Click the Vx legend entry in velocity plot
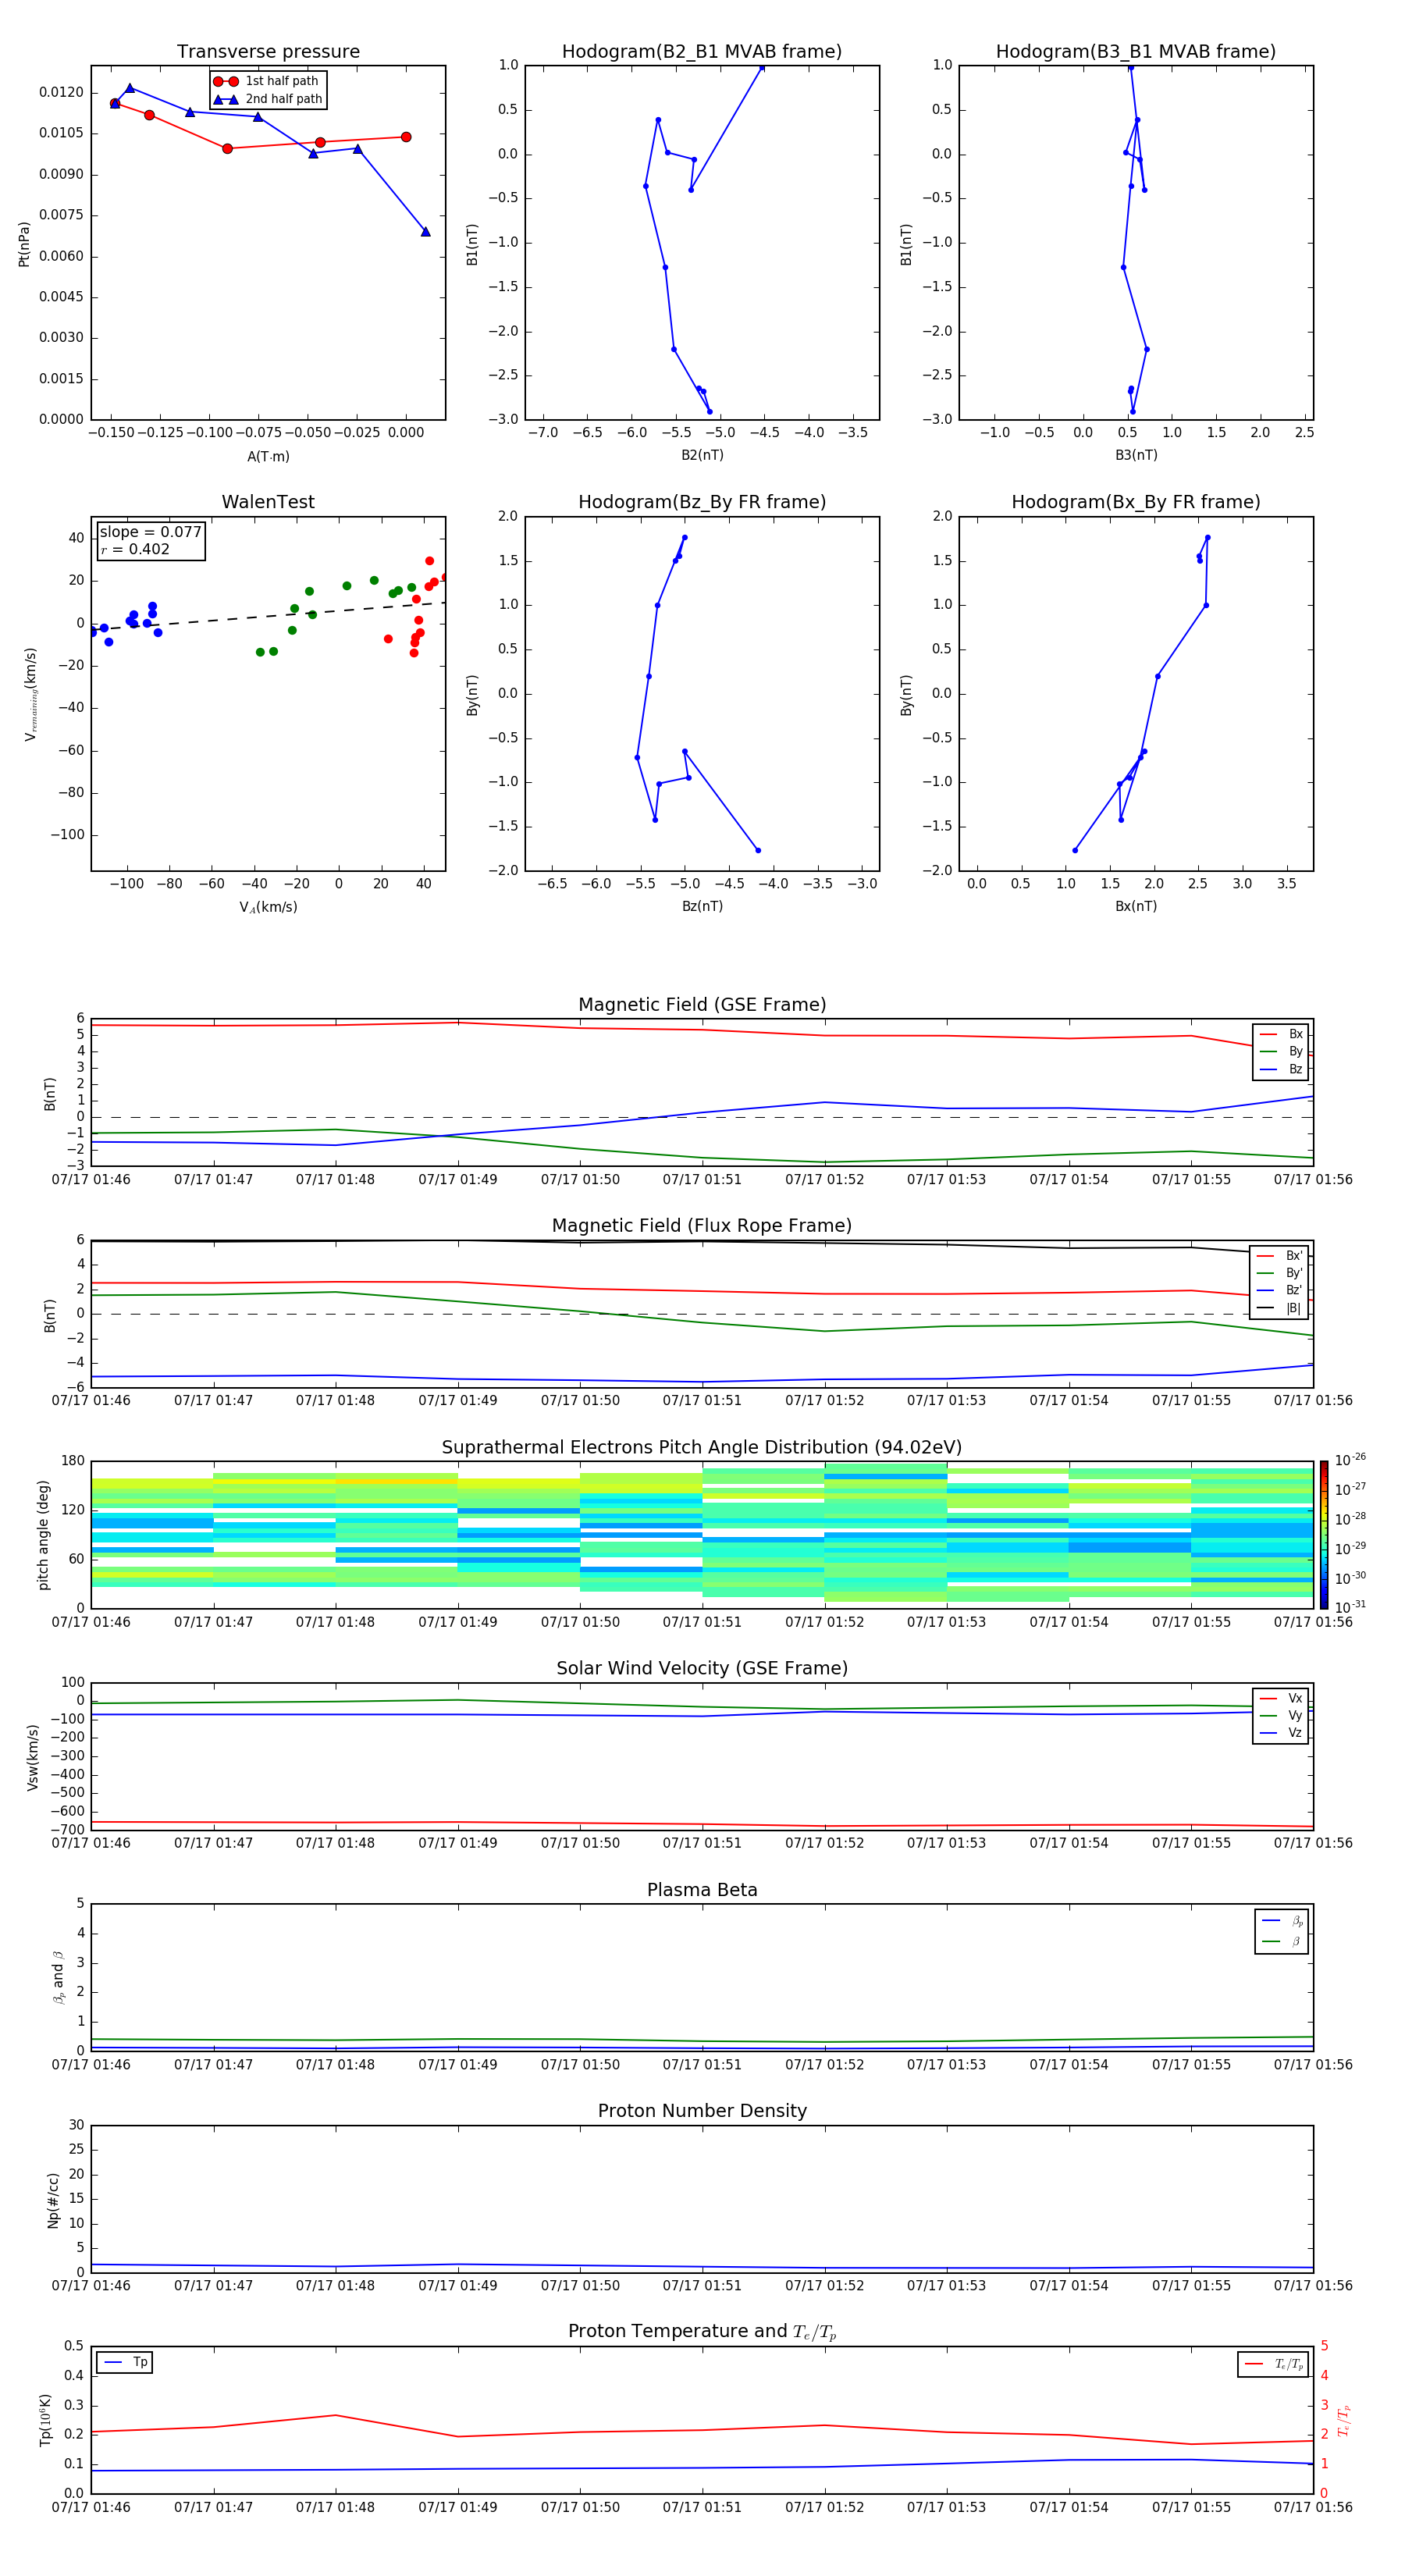The height and width of the screenshot is (2576, 1405). pyautogui.click(x=1281, y=1698)
